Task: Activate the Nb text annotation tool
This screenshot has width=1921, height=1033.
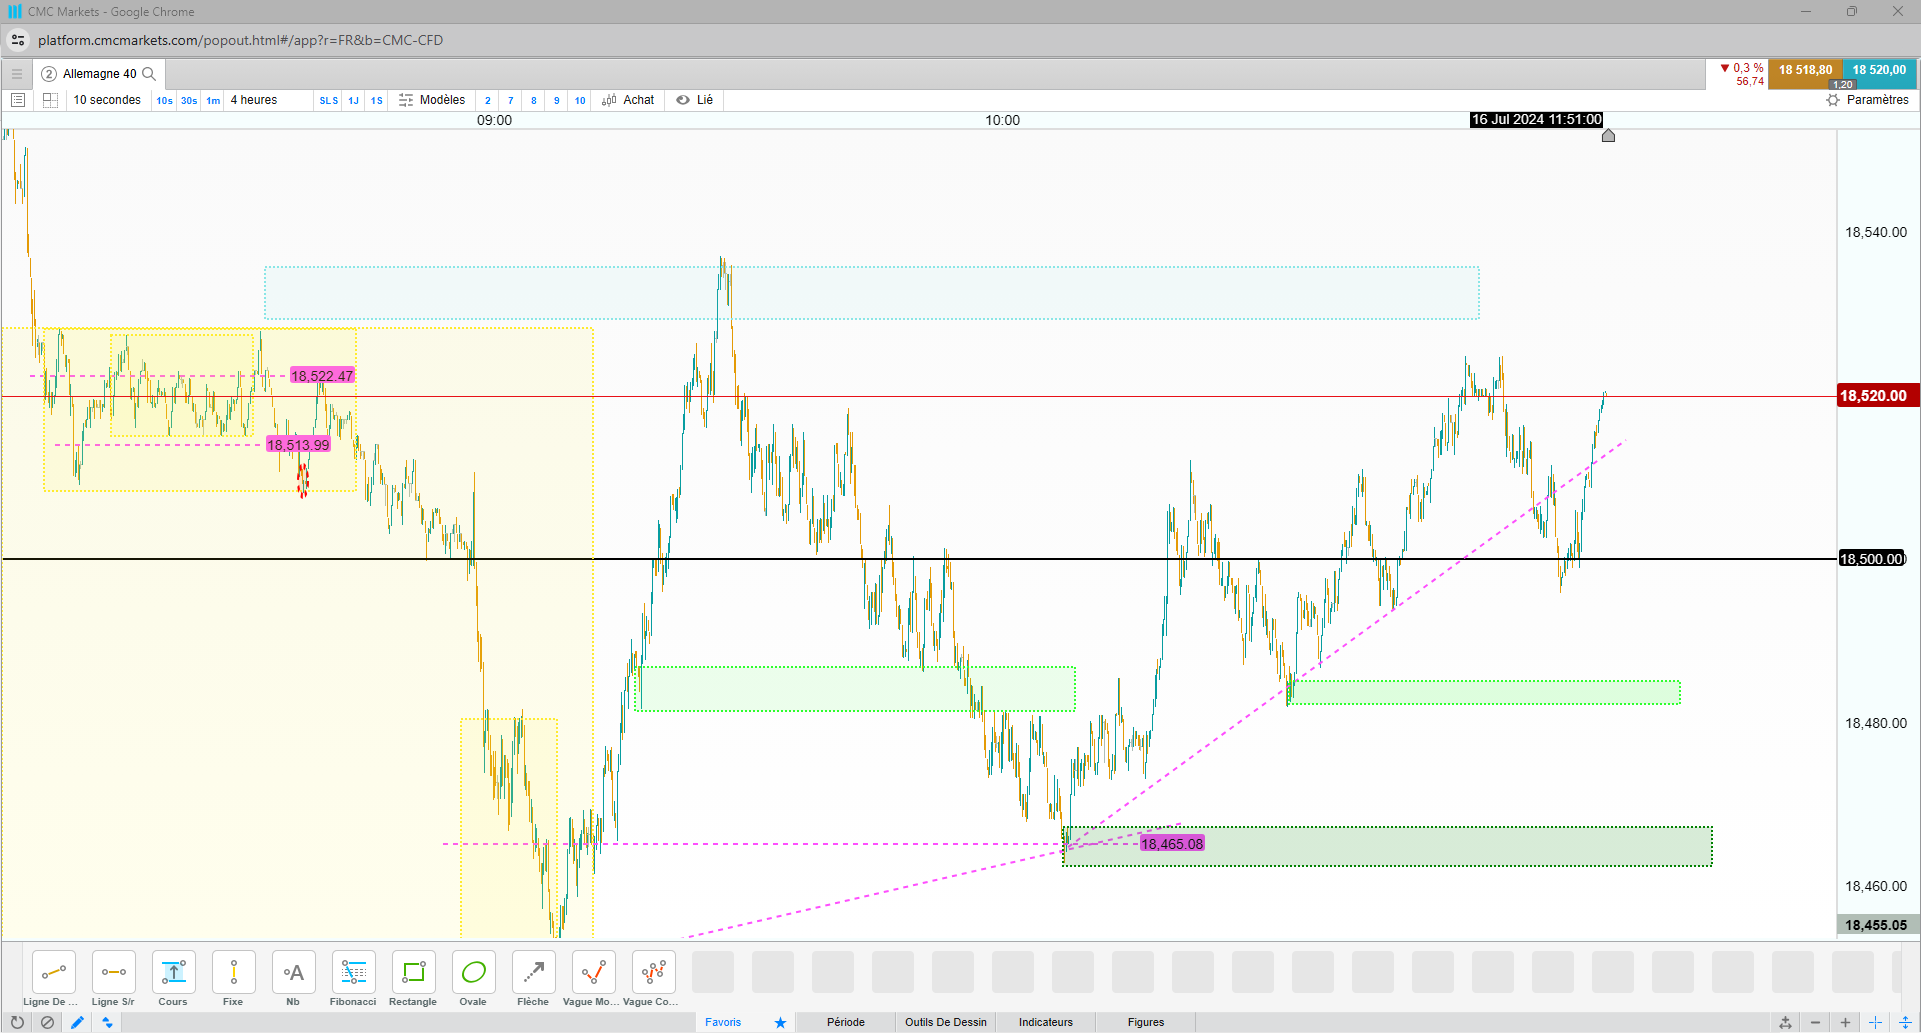Action: pos(293,978)
